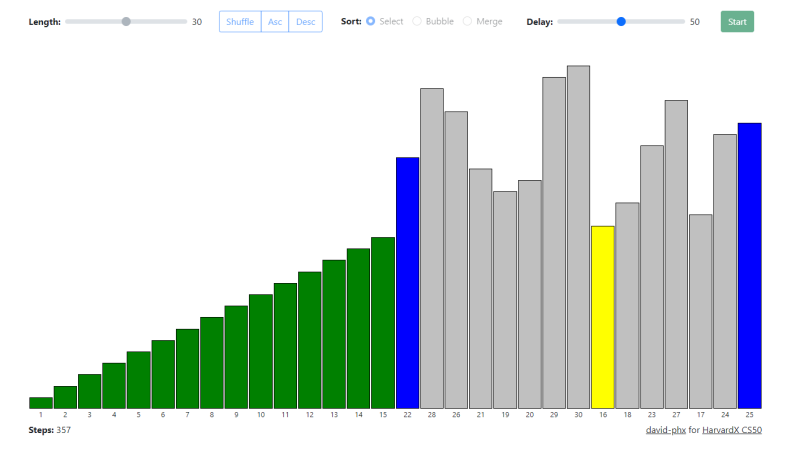The height and width of the screenshot is (450, 800).
Task: Click the gray bar labeled 28
Action: point(432,248)
